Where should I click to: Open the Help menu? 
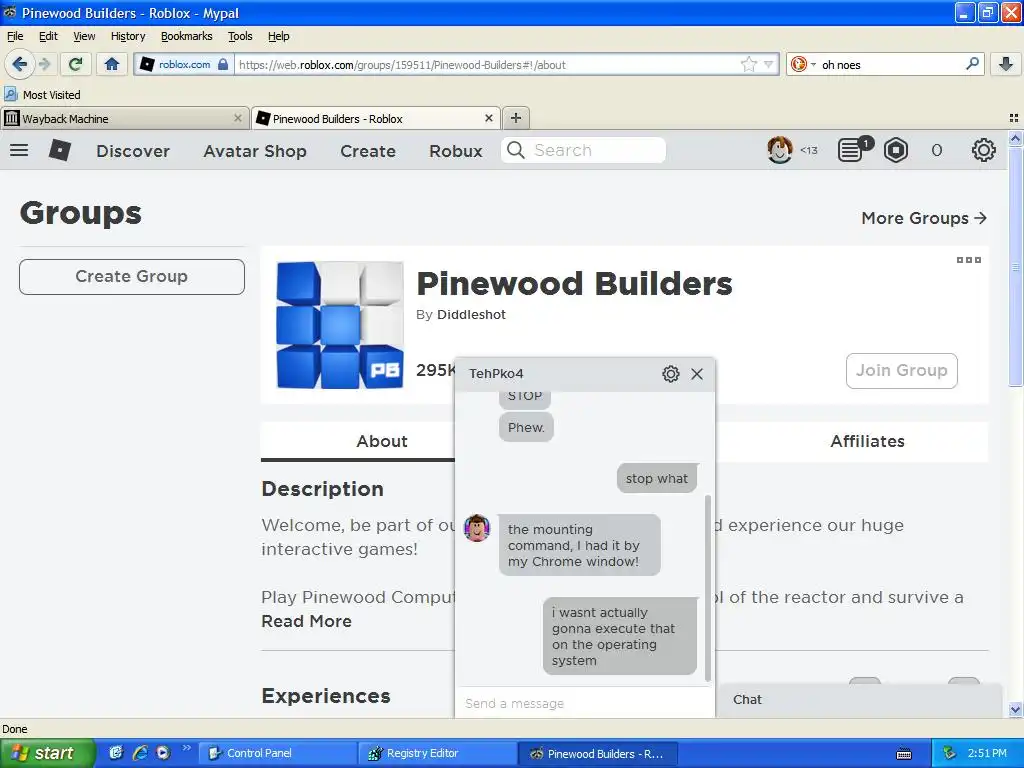click(278, 36)
